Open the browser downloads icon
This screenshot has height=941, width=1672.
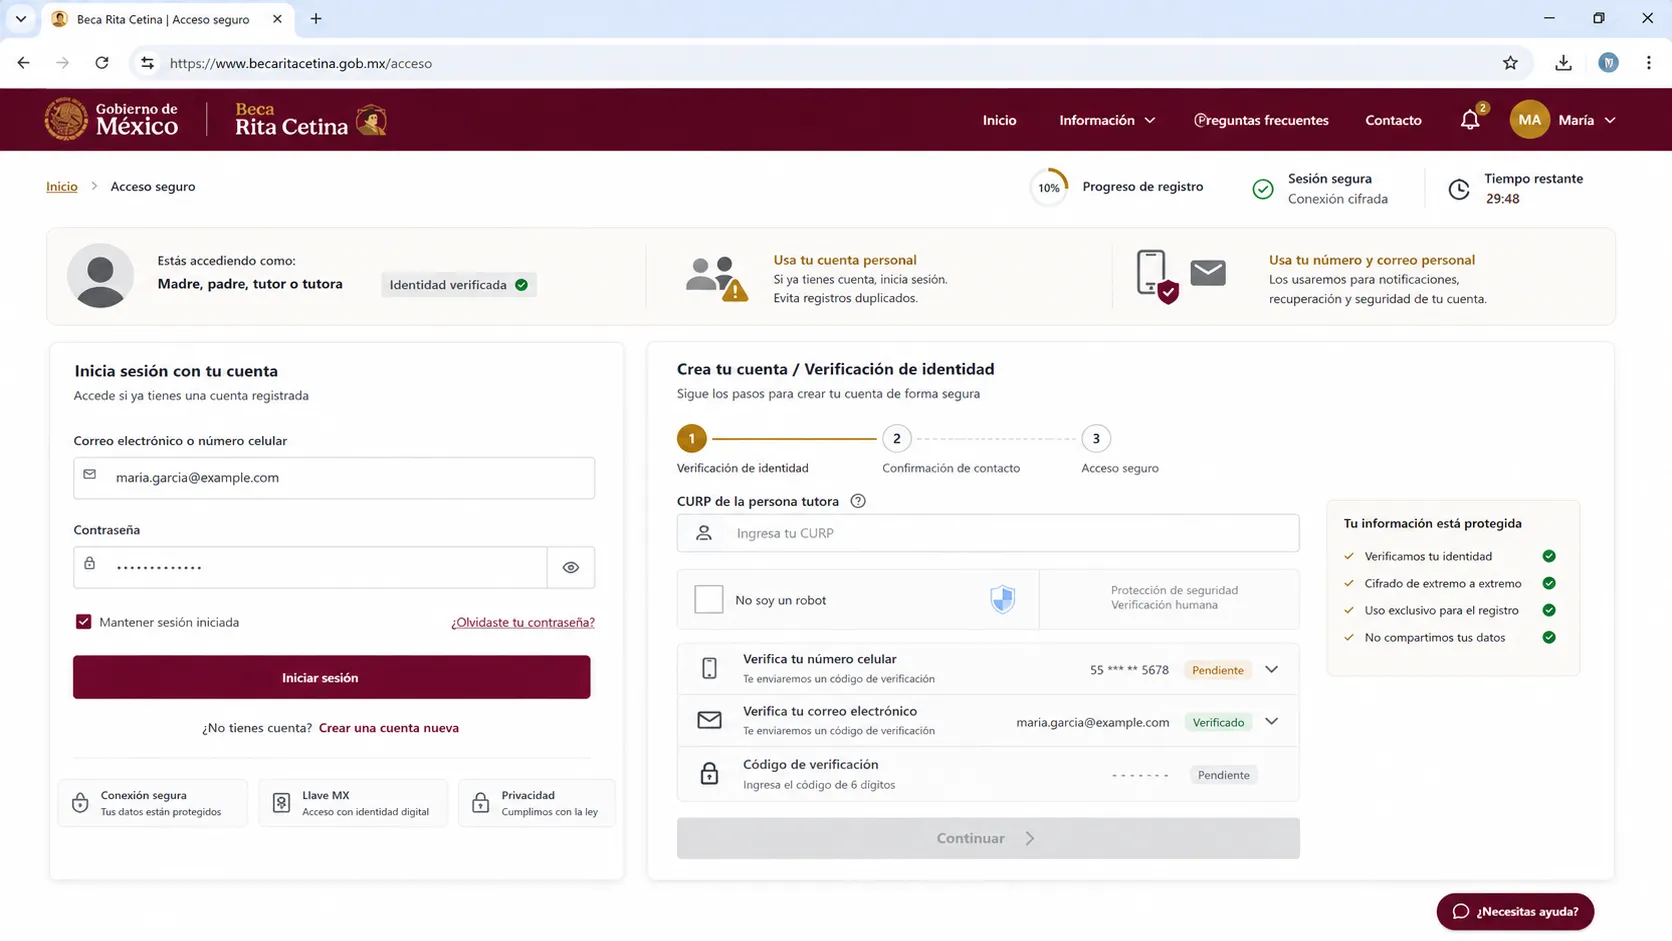[1563, 63]
